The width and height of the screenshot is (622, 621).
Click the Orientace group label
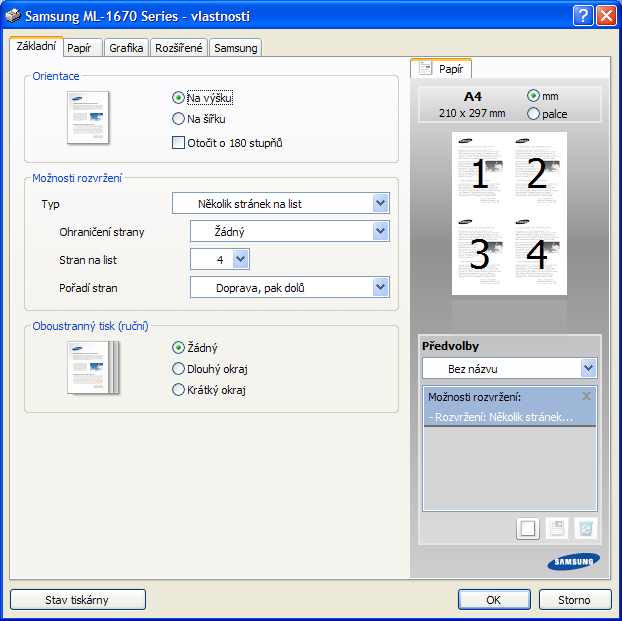pos(56,76)
